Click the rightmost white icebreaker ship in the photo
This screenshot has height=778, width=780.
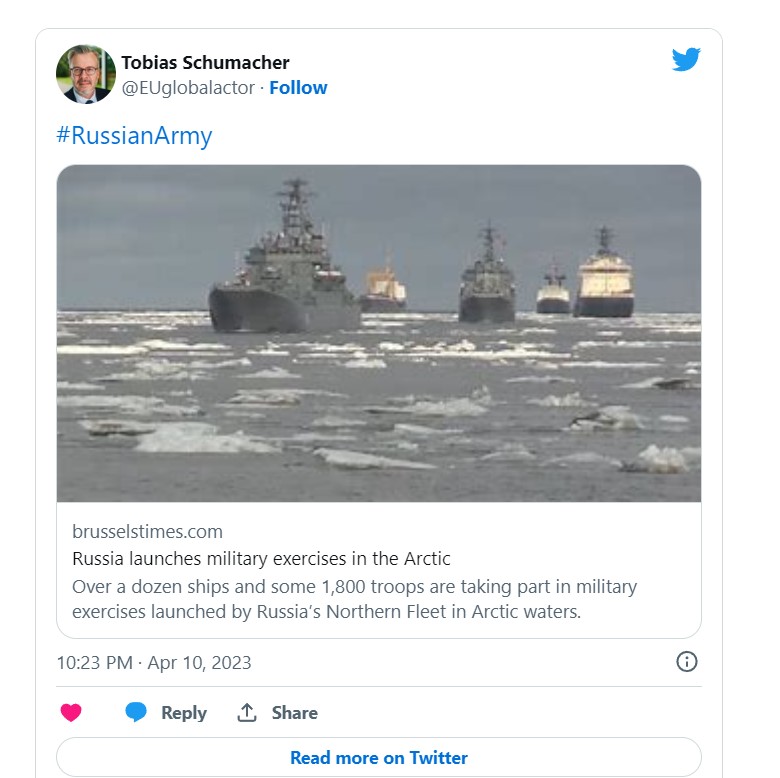pos(604,278)
